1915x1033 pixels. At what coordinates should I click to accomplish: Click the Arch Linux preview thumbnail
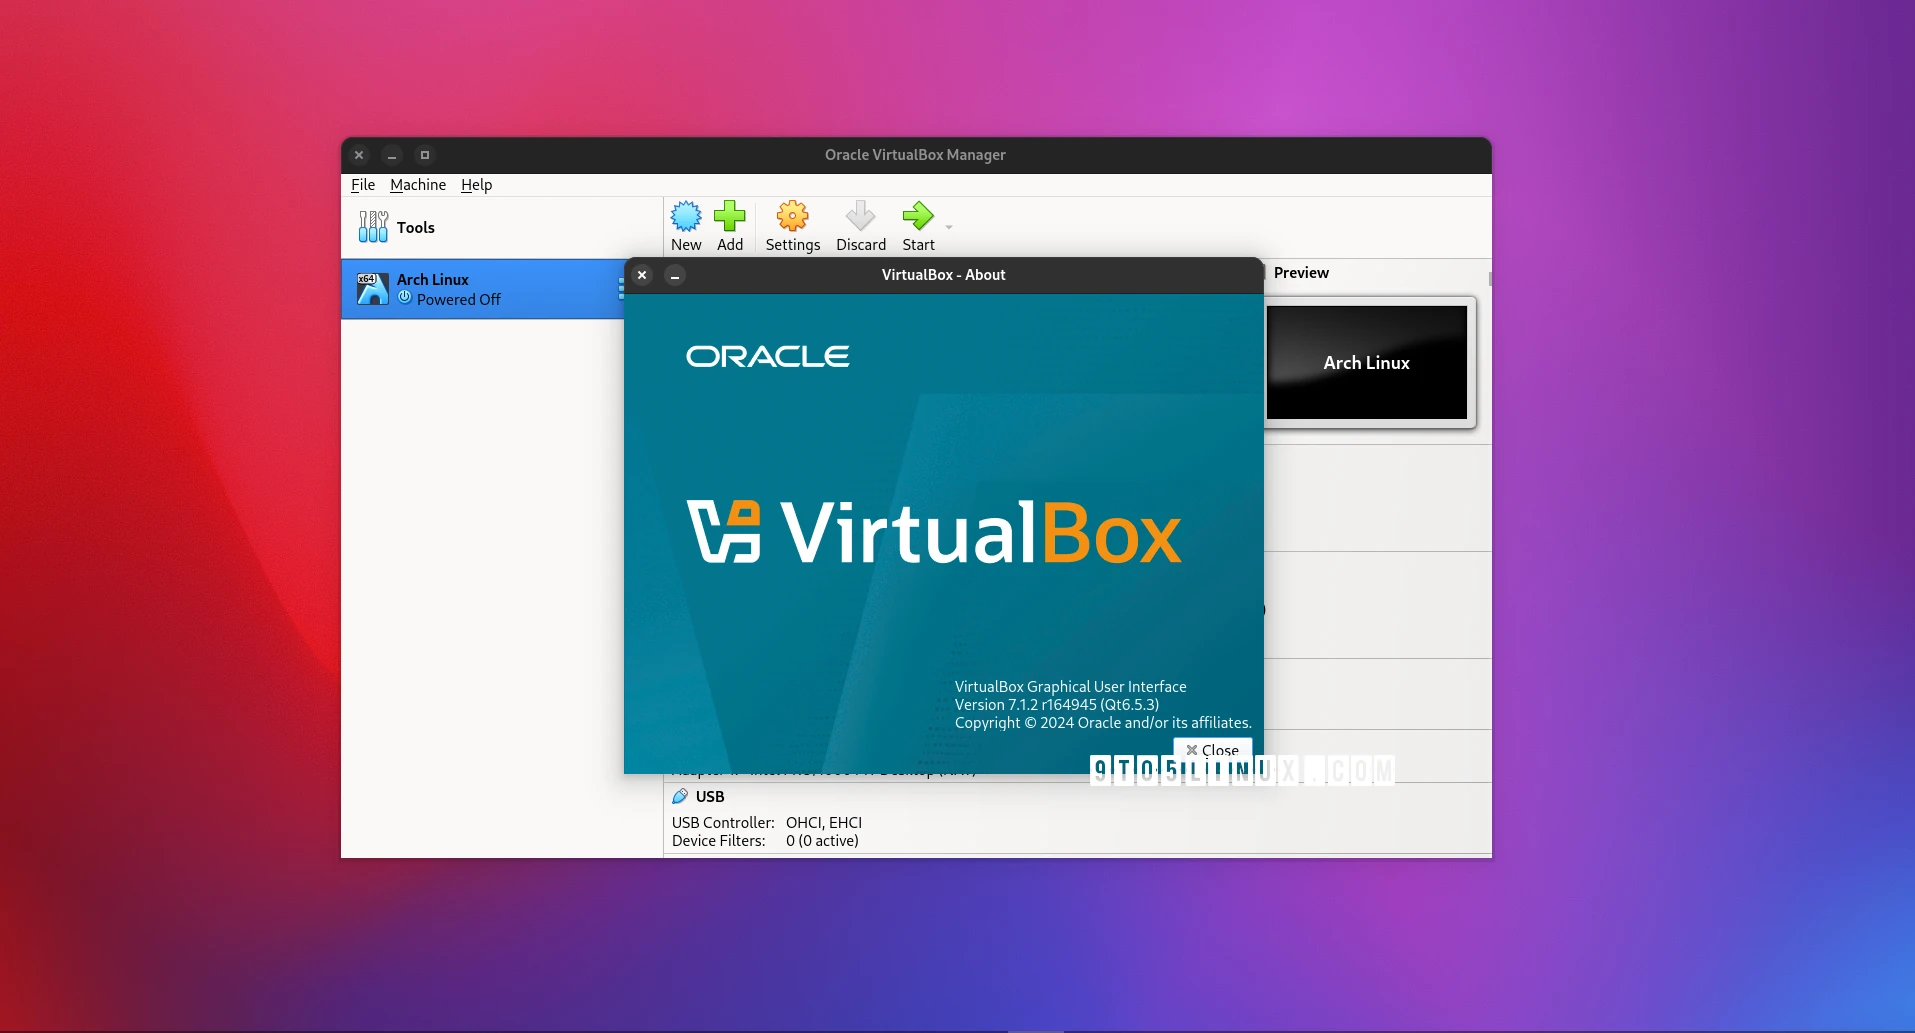(x=1366, y=363)
